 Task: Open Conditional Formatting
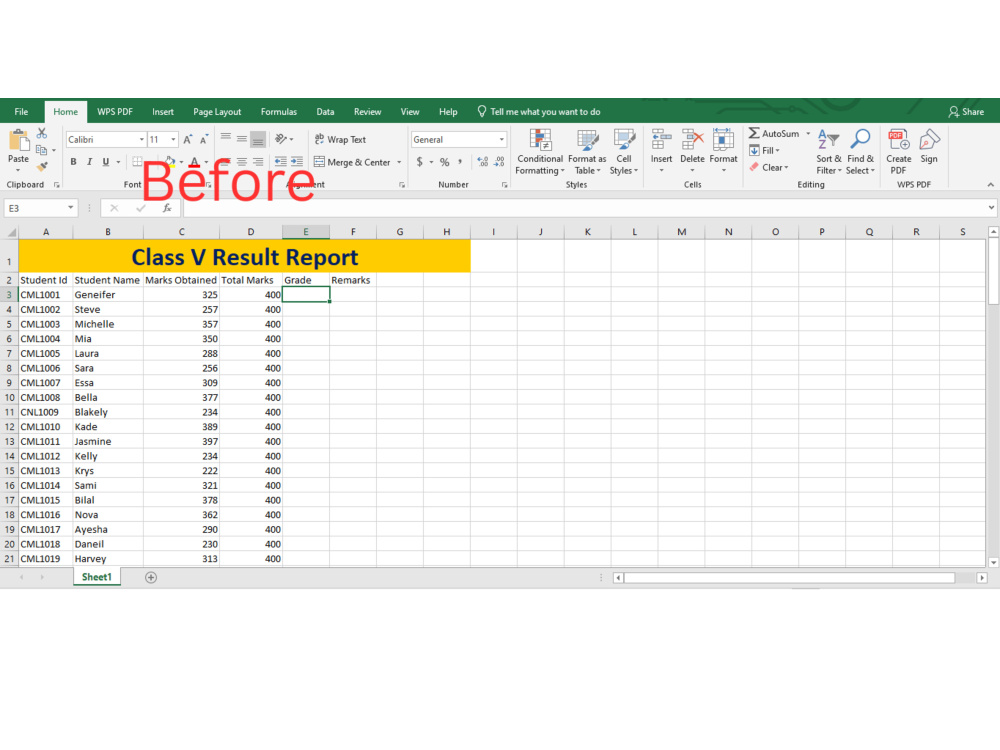[x=540, y=152]
